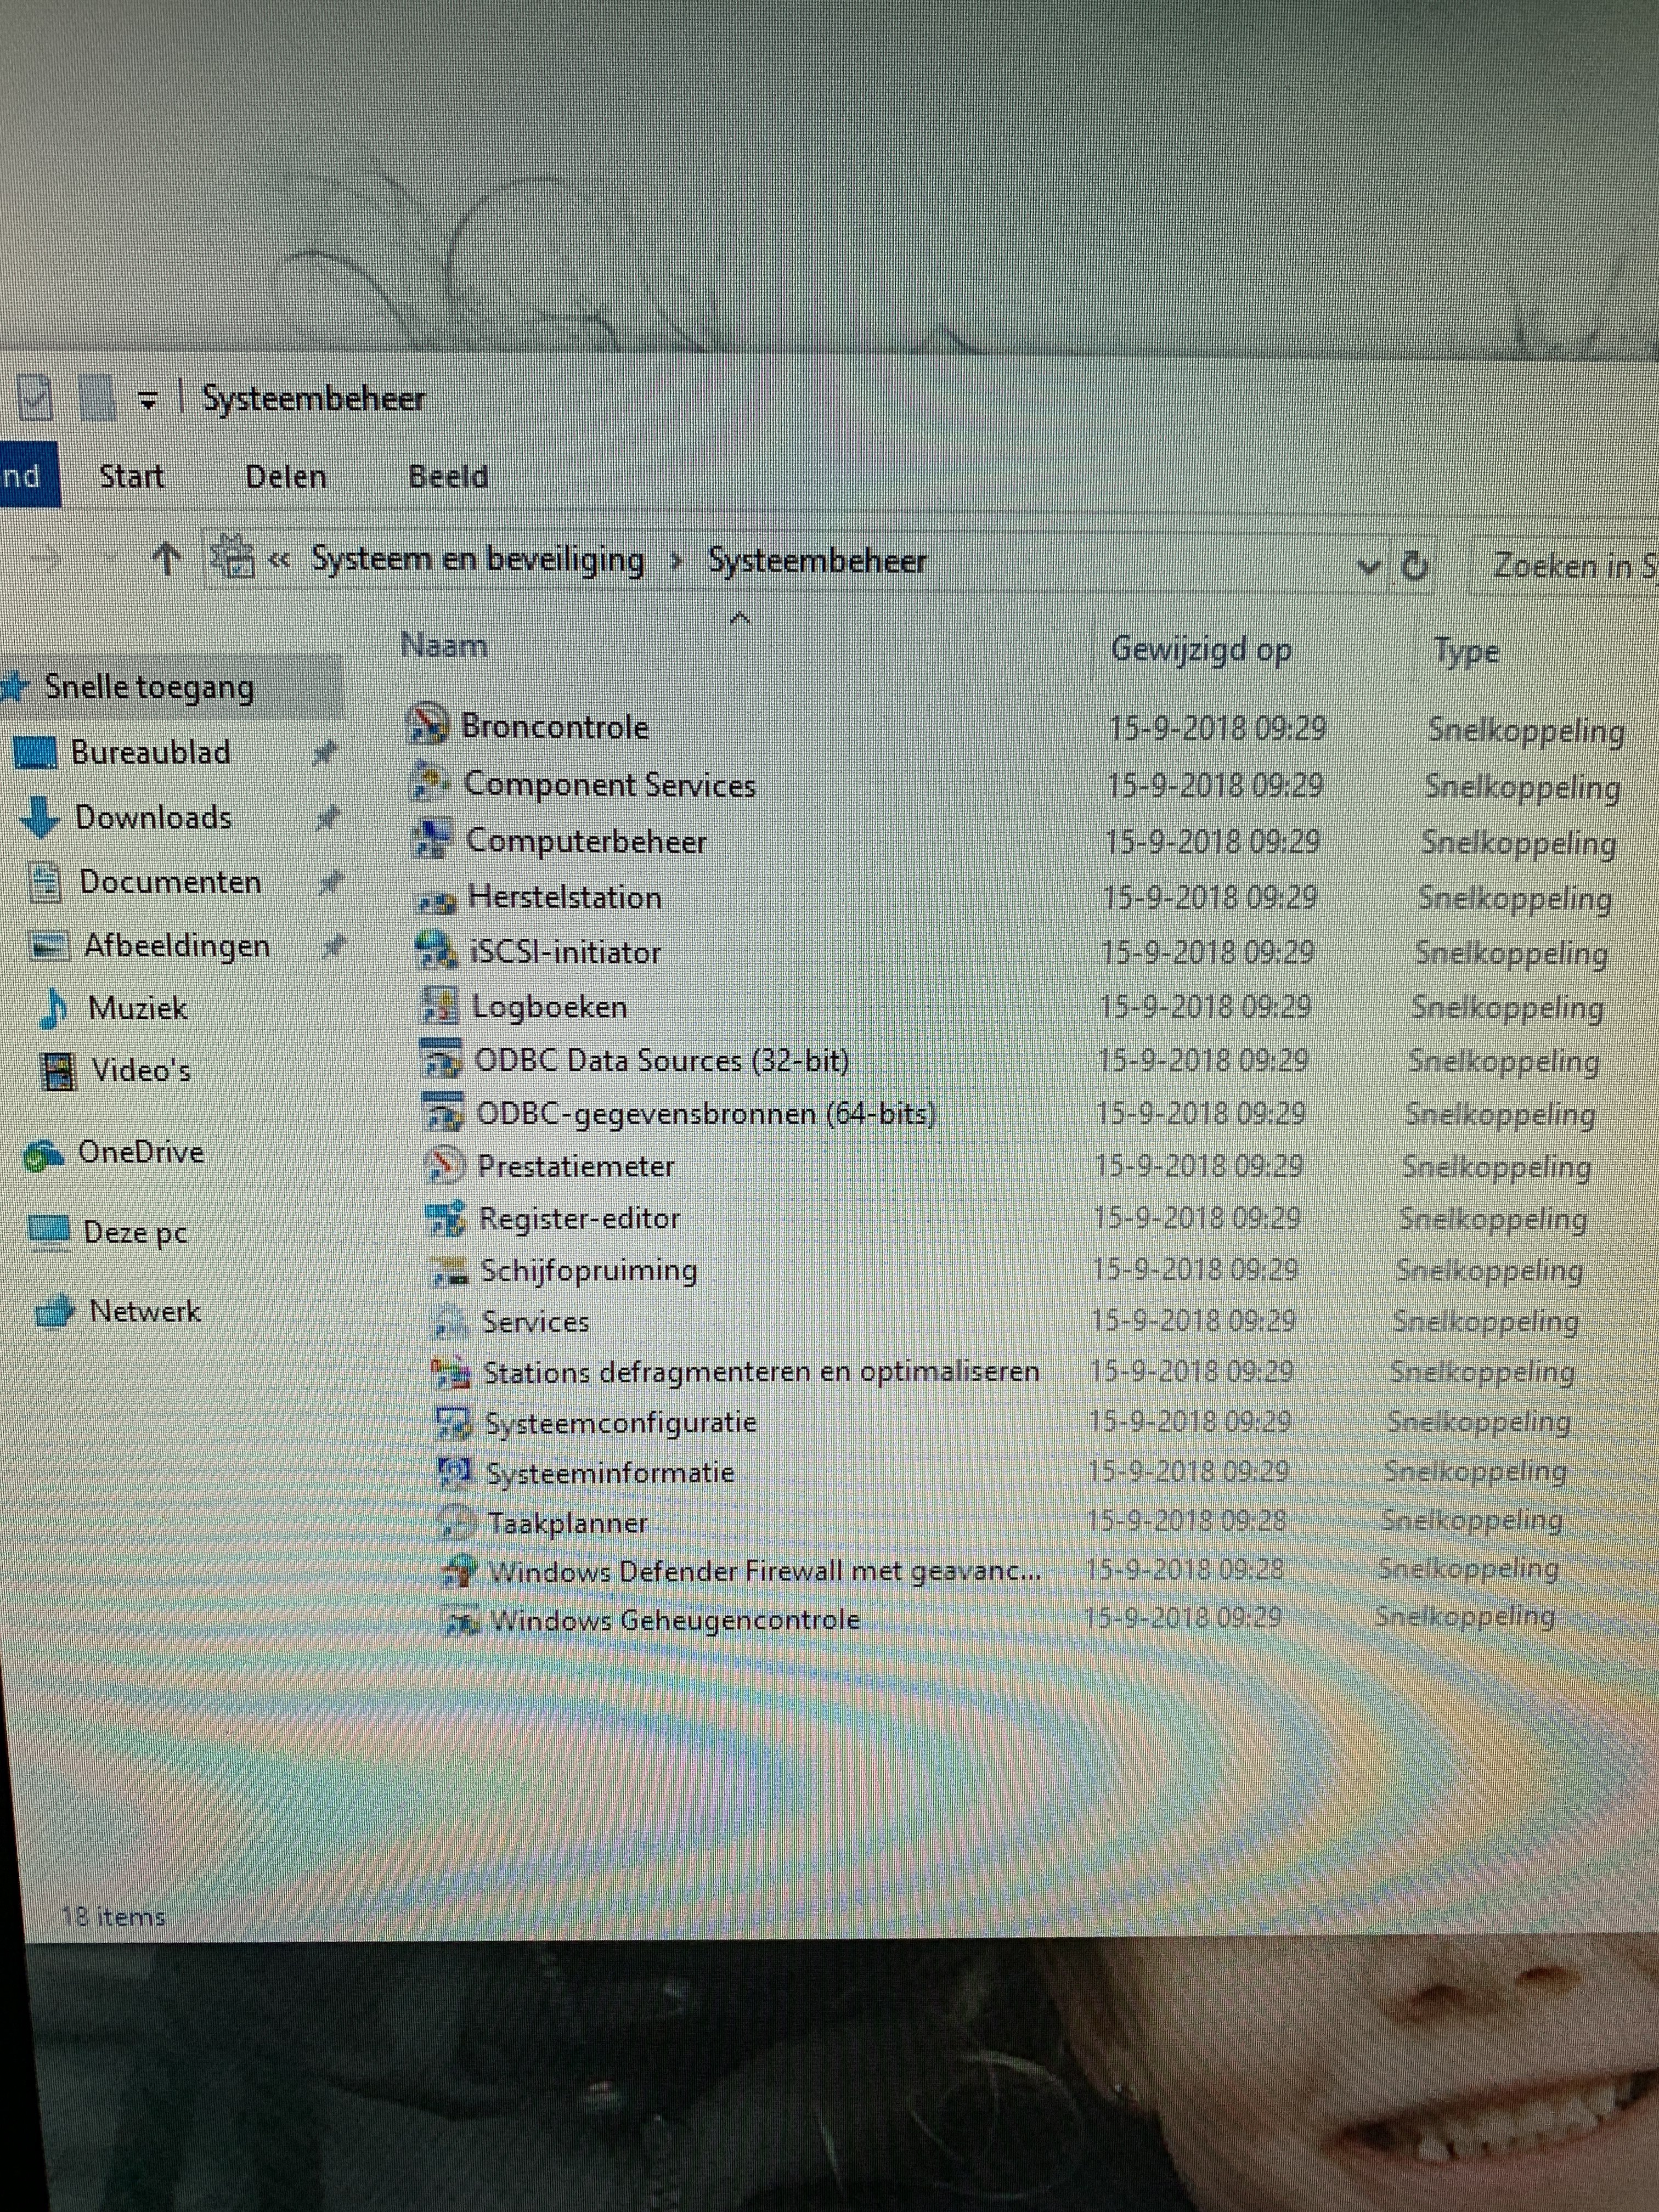The image size is (1659, 2212).
Task: Open Deze pc in the sidebar
Action: [x=134, y=1232]
